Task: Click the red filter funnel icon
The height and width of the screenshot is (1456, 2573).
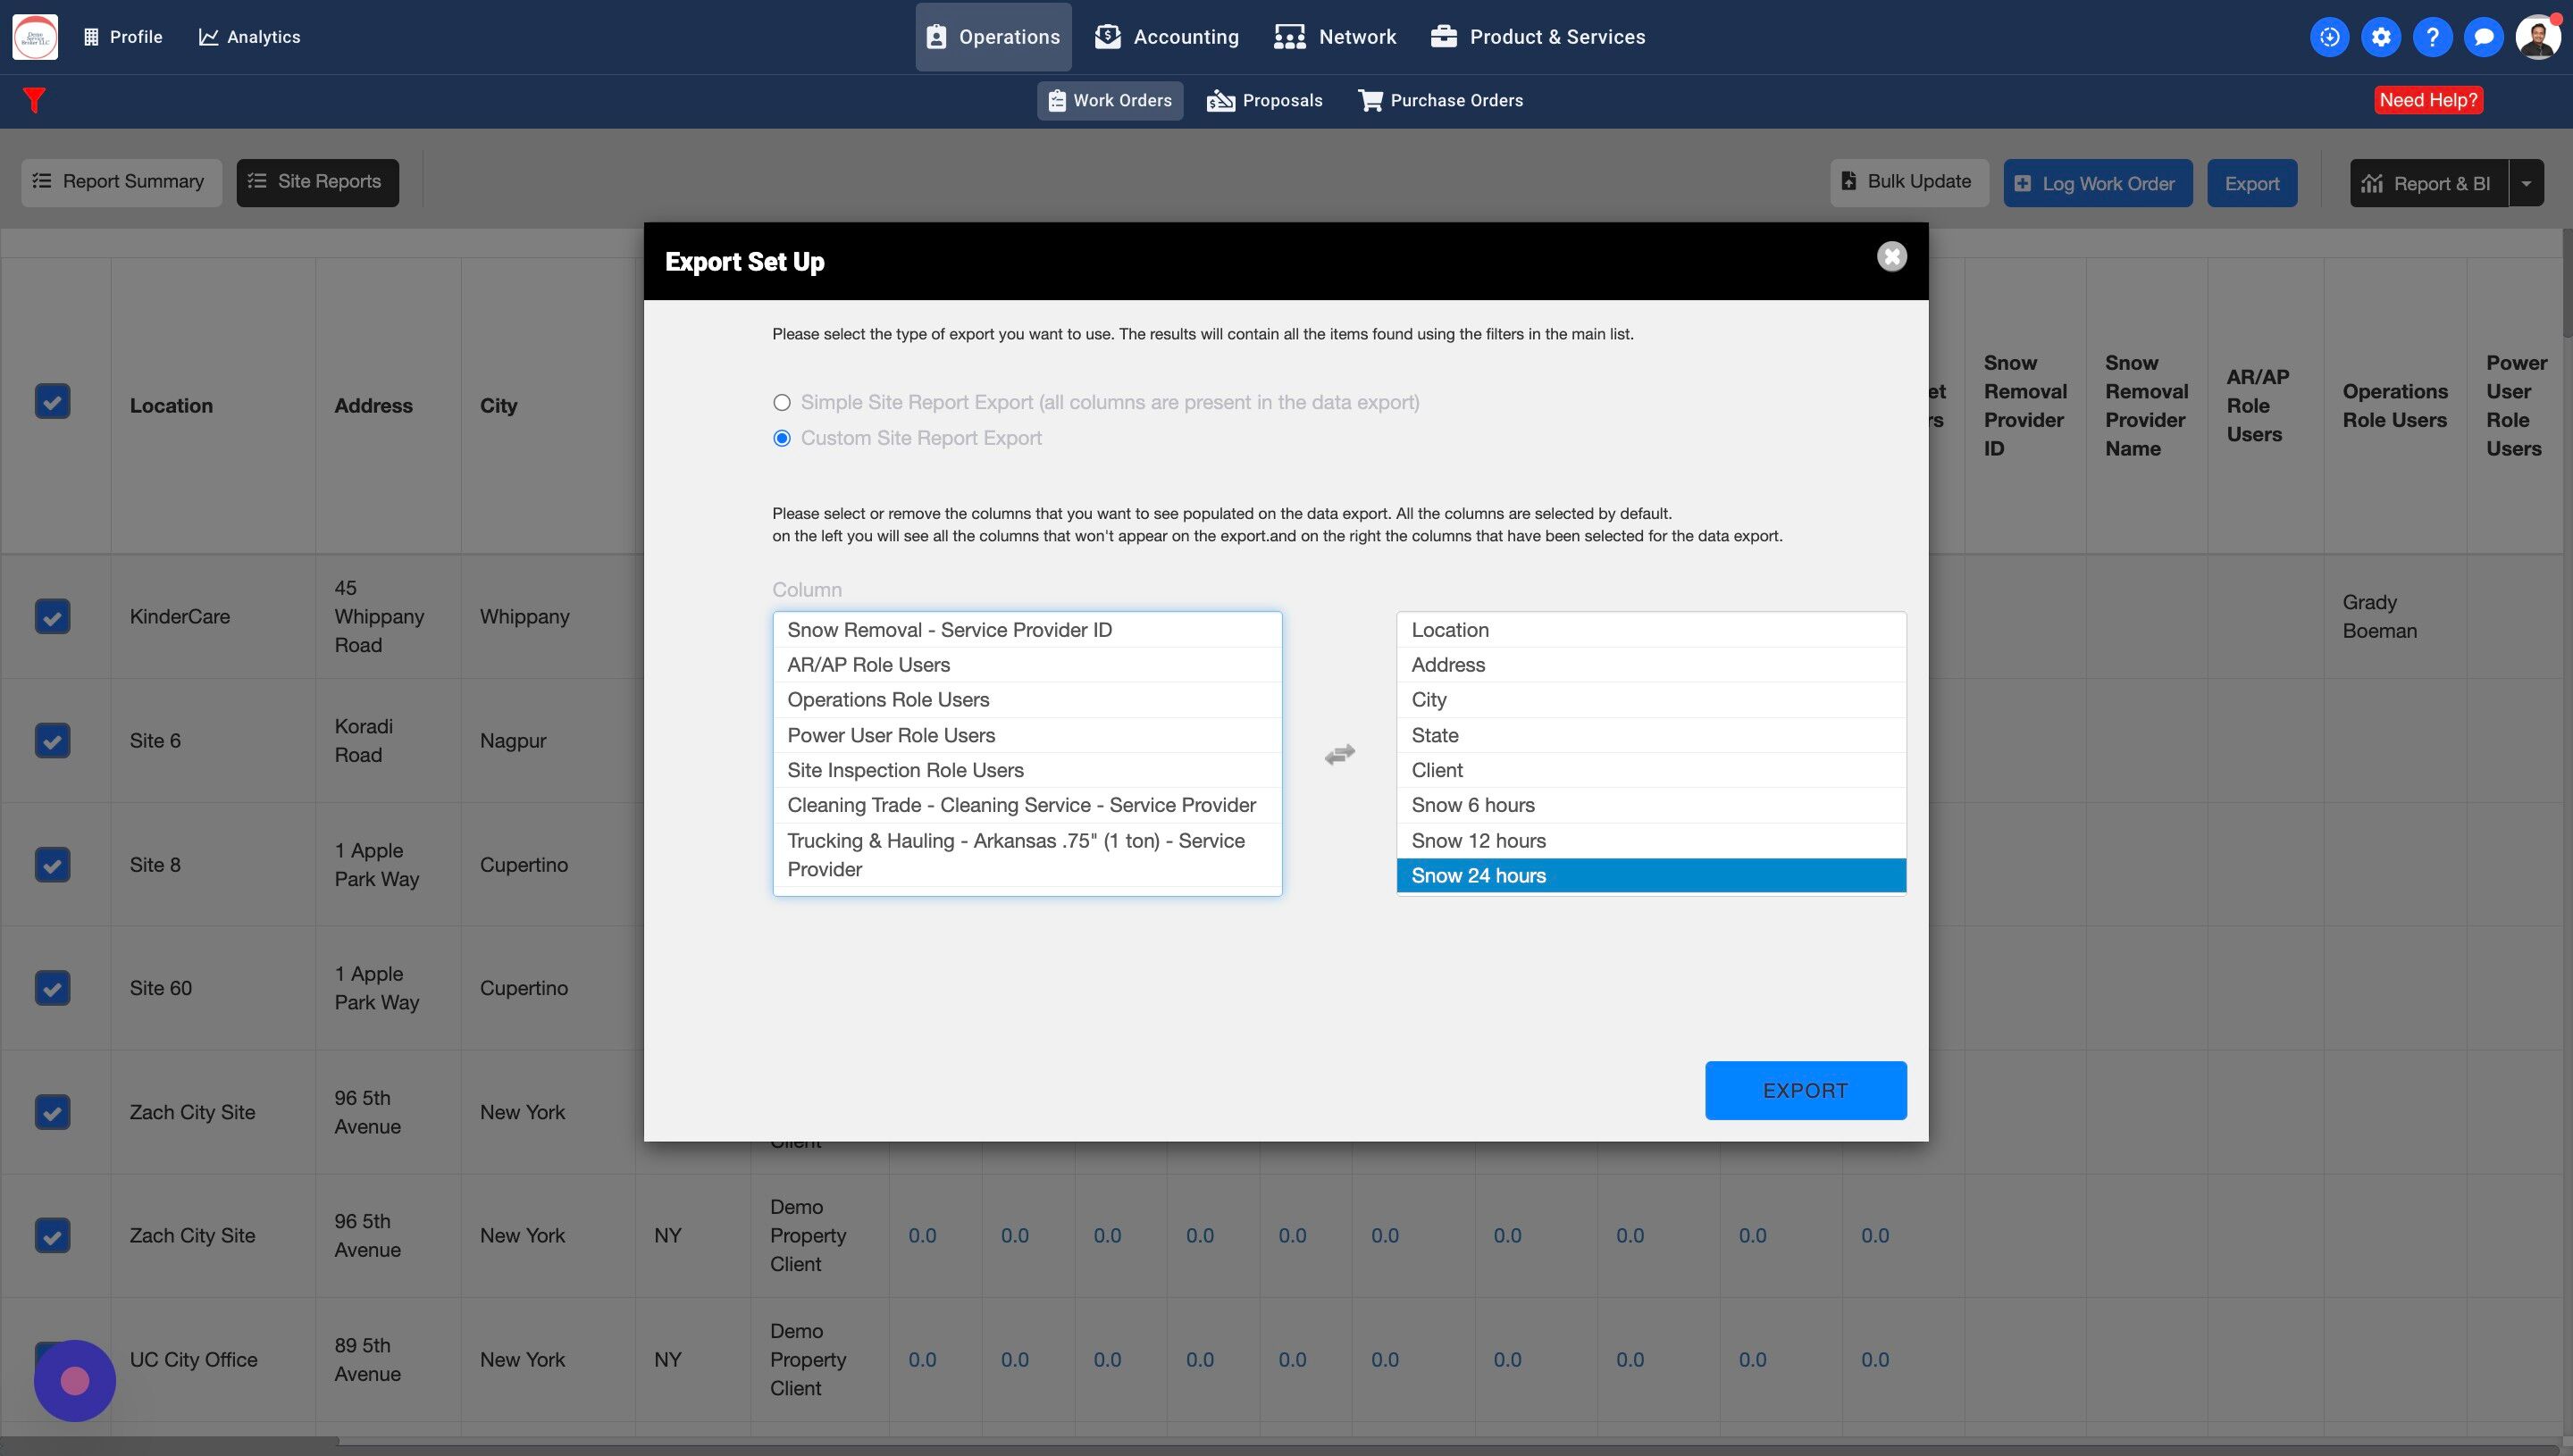Action: click(34, 100)
